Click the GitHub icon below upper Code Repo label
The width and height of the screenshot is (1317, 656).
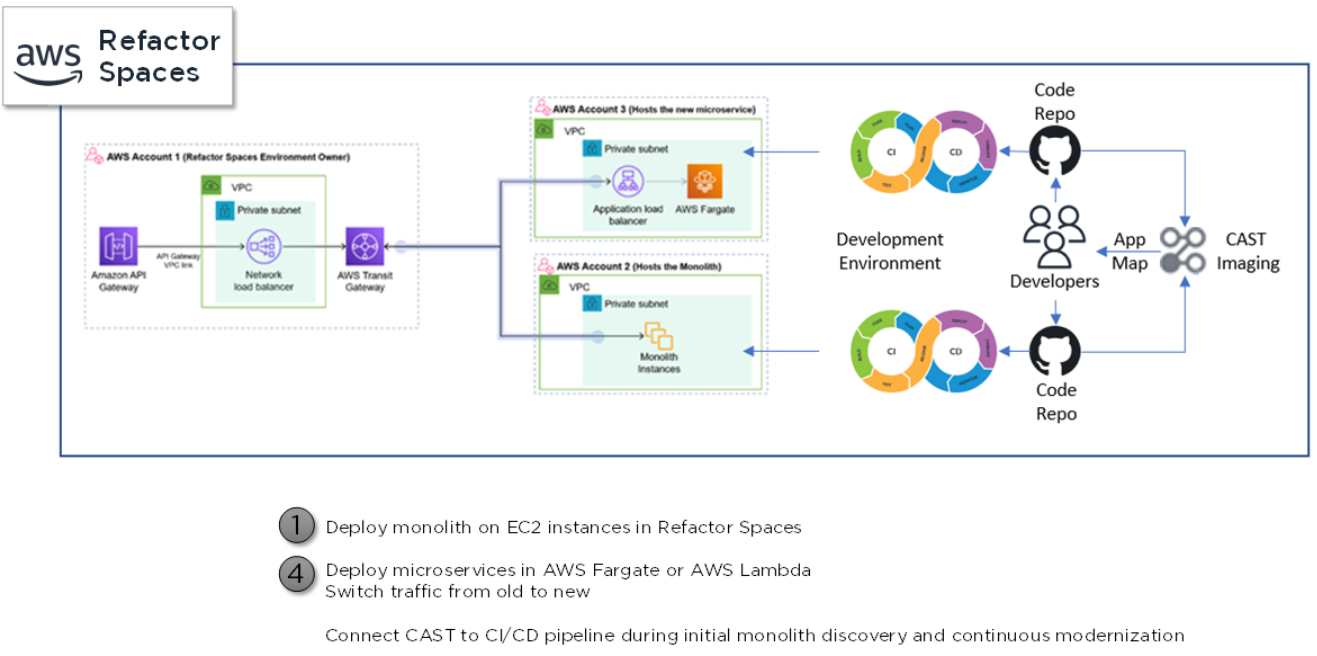tap(1054, 153)
